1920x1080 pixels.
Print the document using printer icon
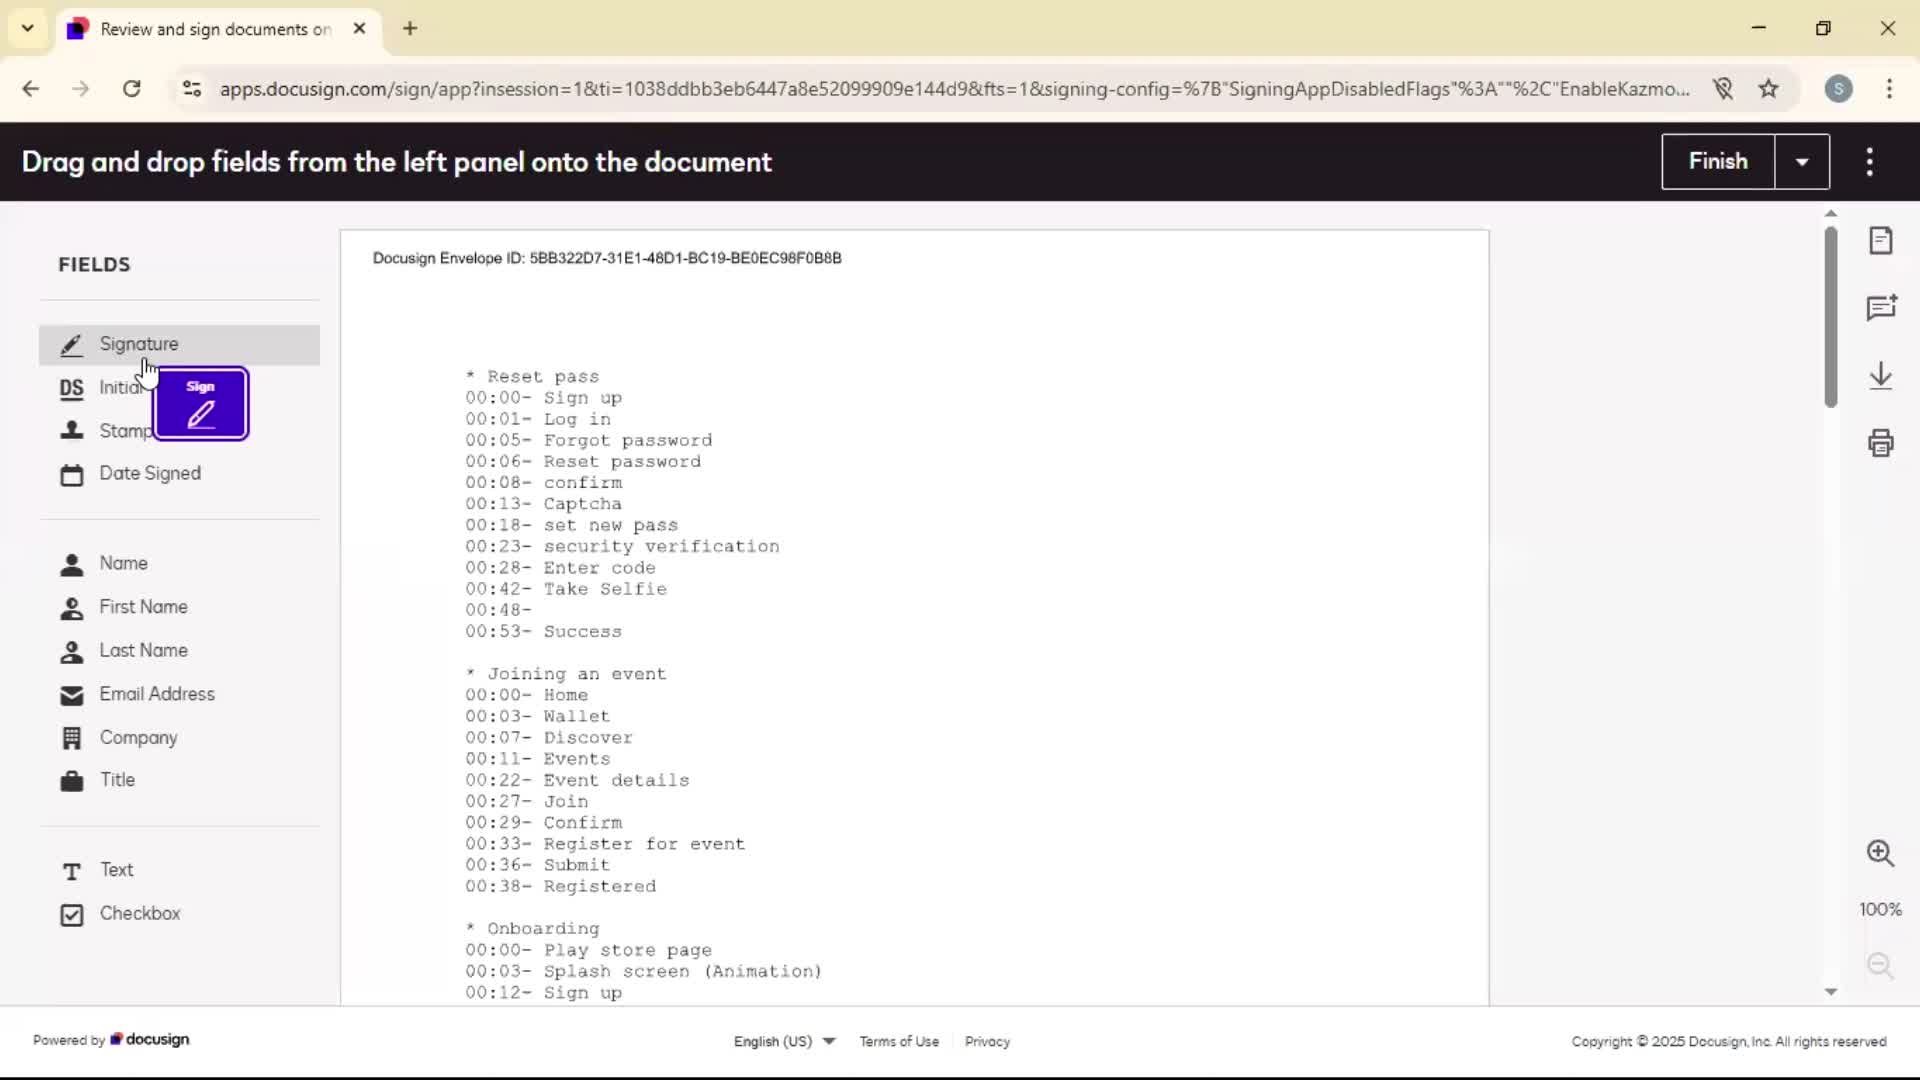coord(1880,443)
